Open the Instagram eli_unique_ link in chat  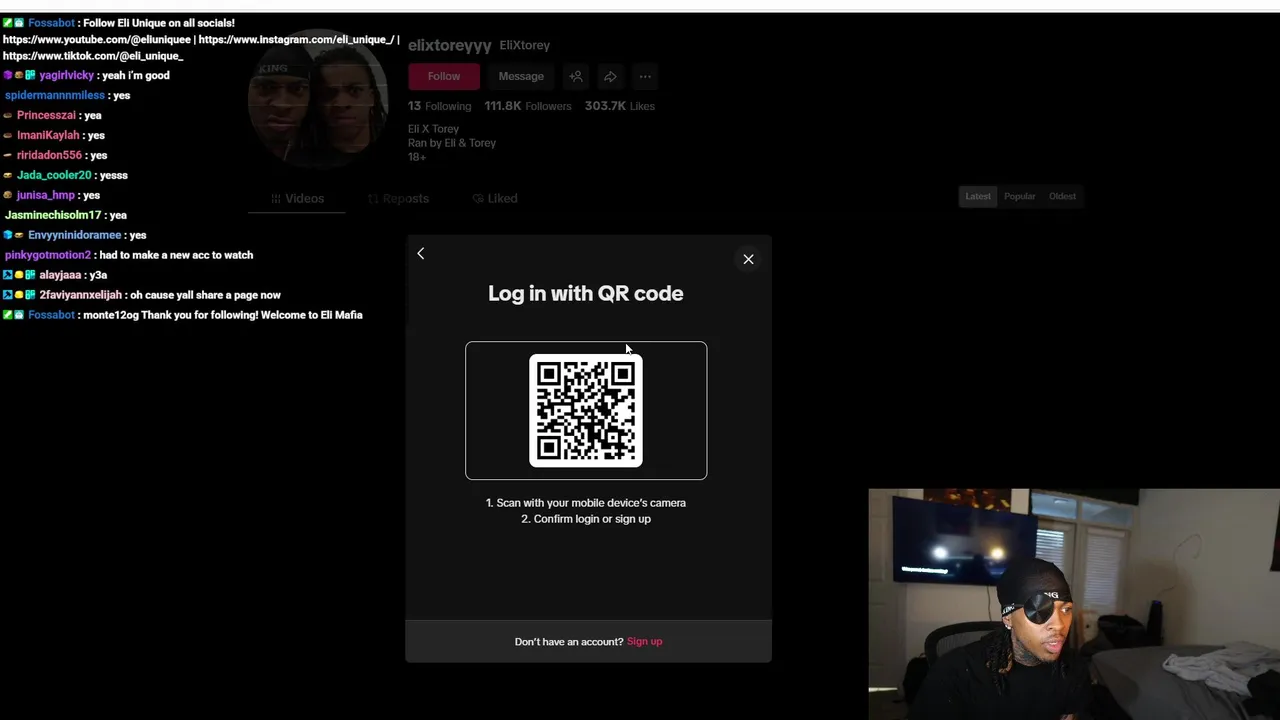tap(296, 40)
